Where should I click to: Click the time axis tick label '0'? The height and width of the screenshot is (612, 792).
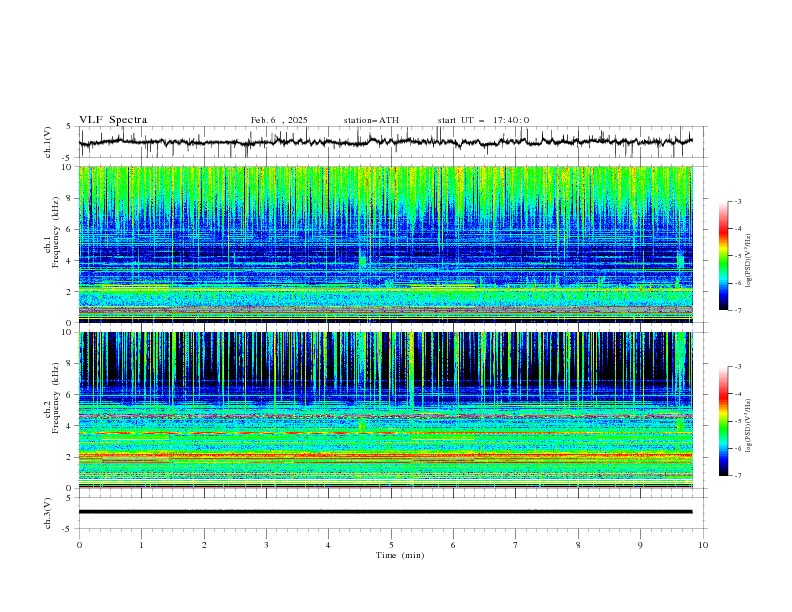79,545
